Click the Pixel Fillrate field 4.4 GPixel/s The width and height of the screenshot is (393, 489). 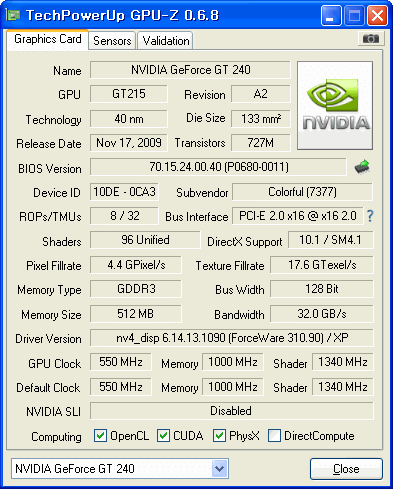pyautogui.click(x=136, y=265)
